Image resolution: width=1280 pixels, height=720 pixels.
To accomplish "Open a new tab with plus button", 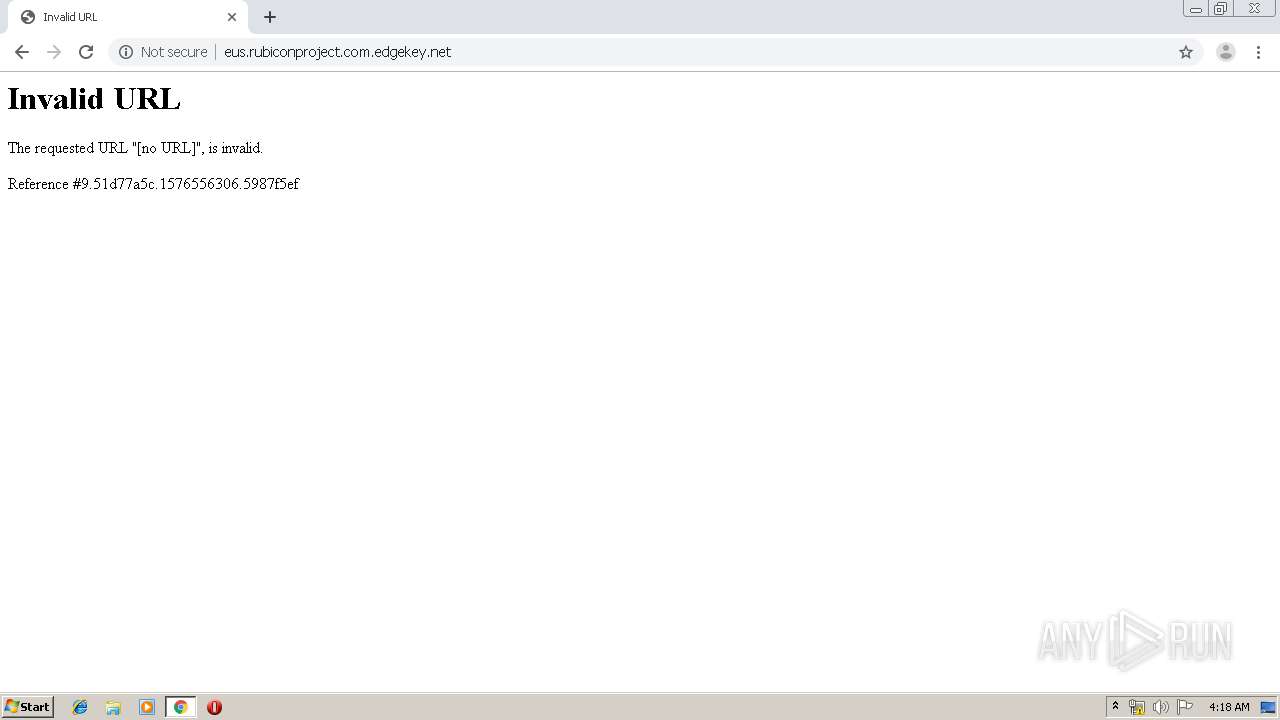I will click(270, 17).
